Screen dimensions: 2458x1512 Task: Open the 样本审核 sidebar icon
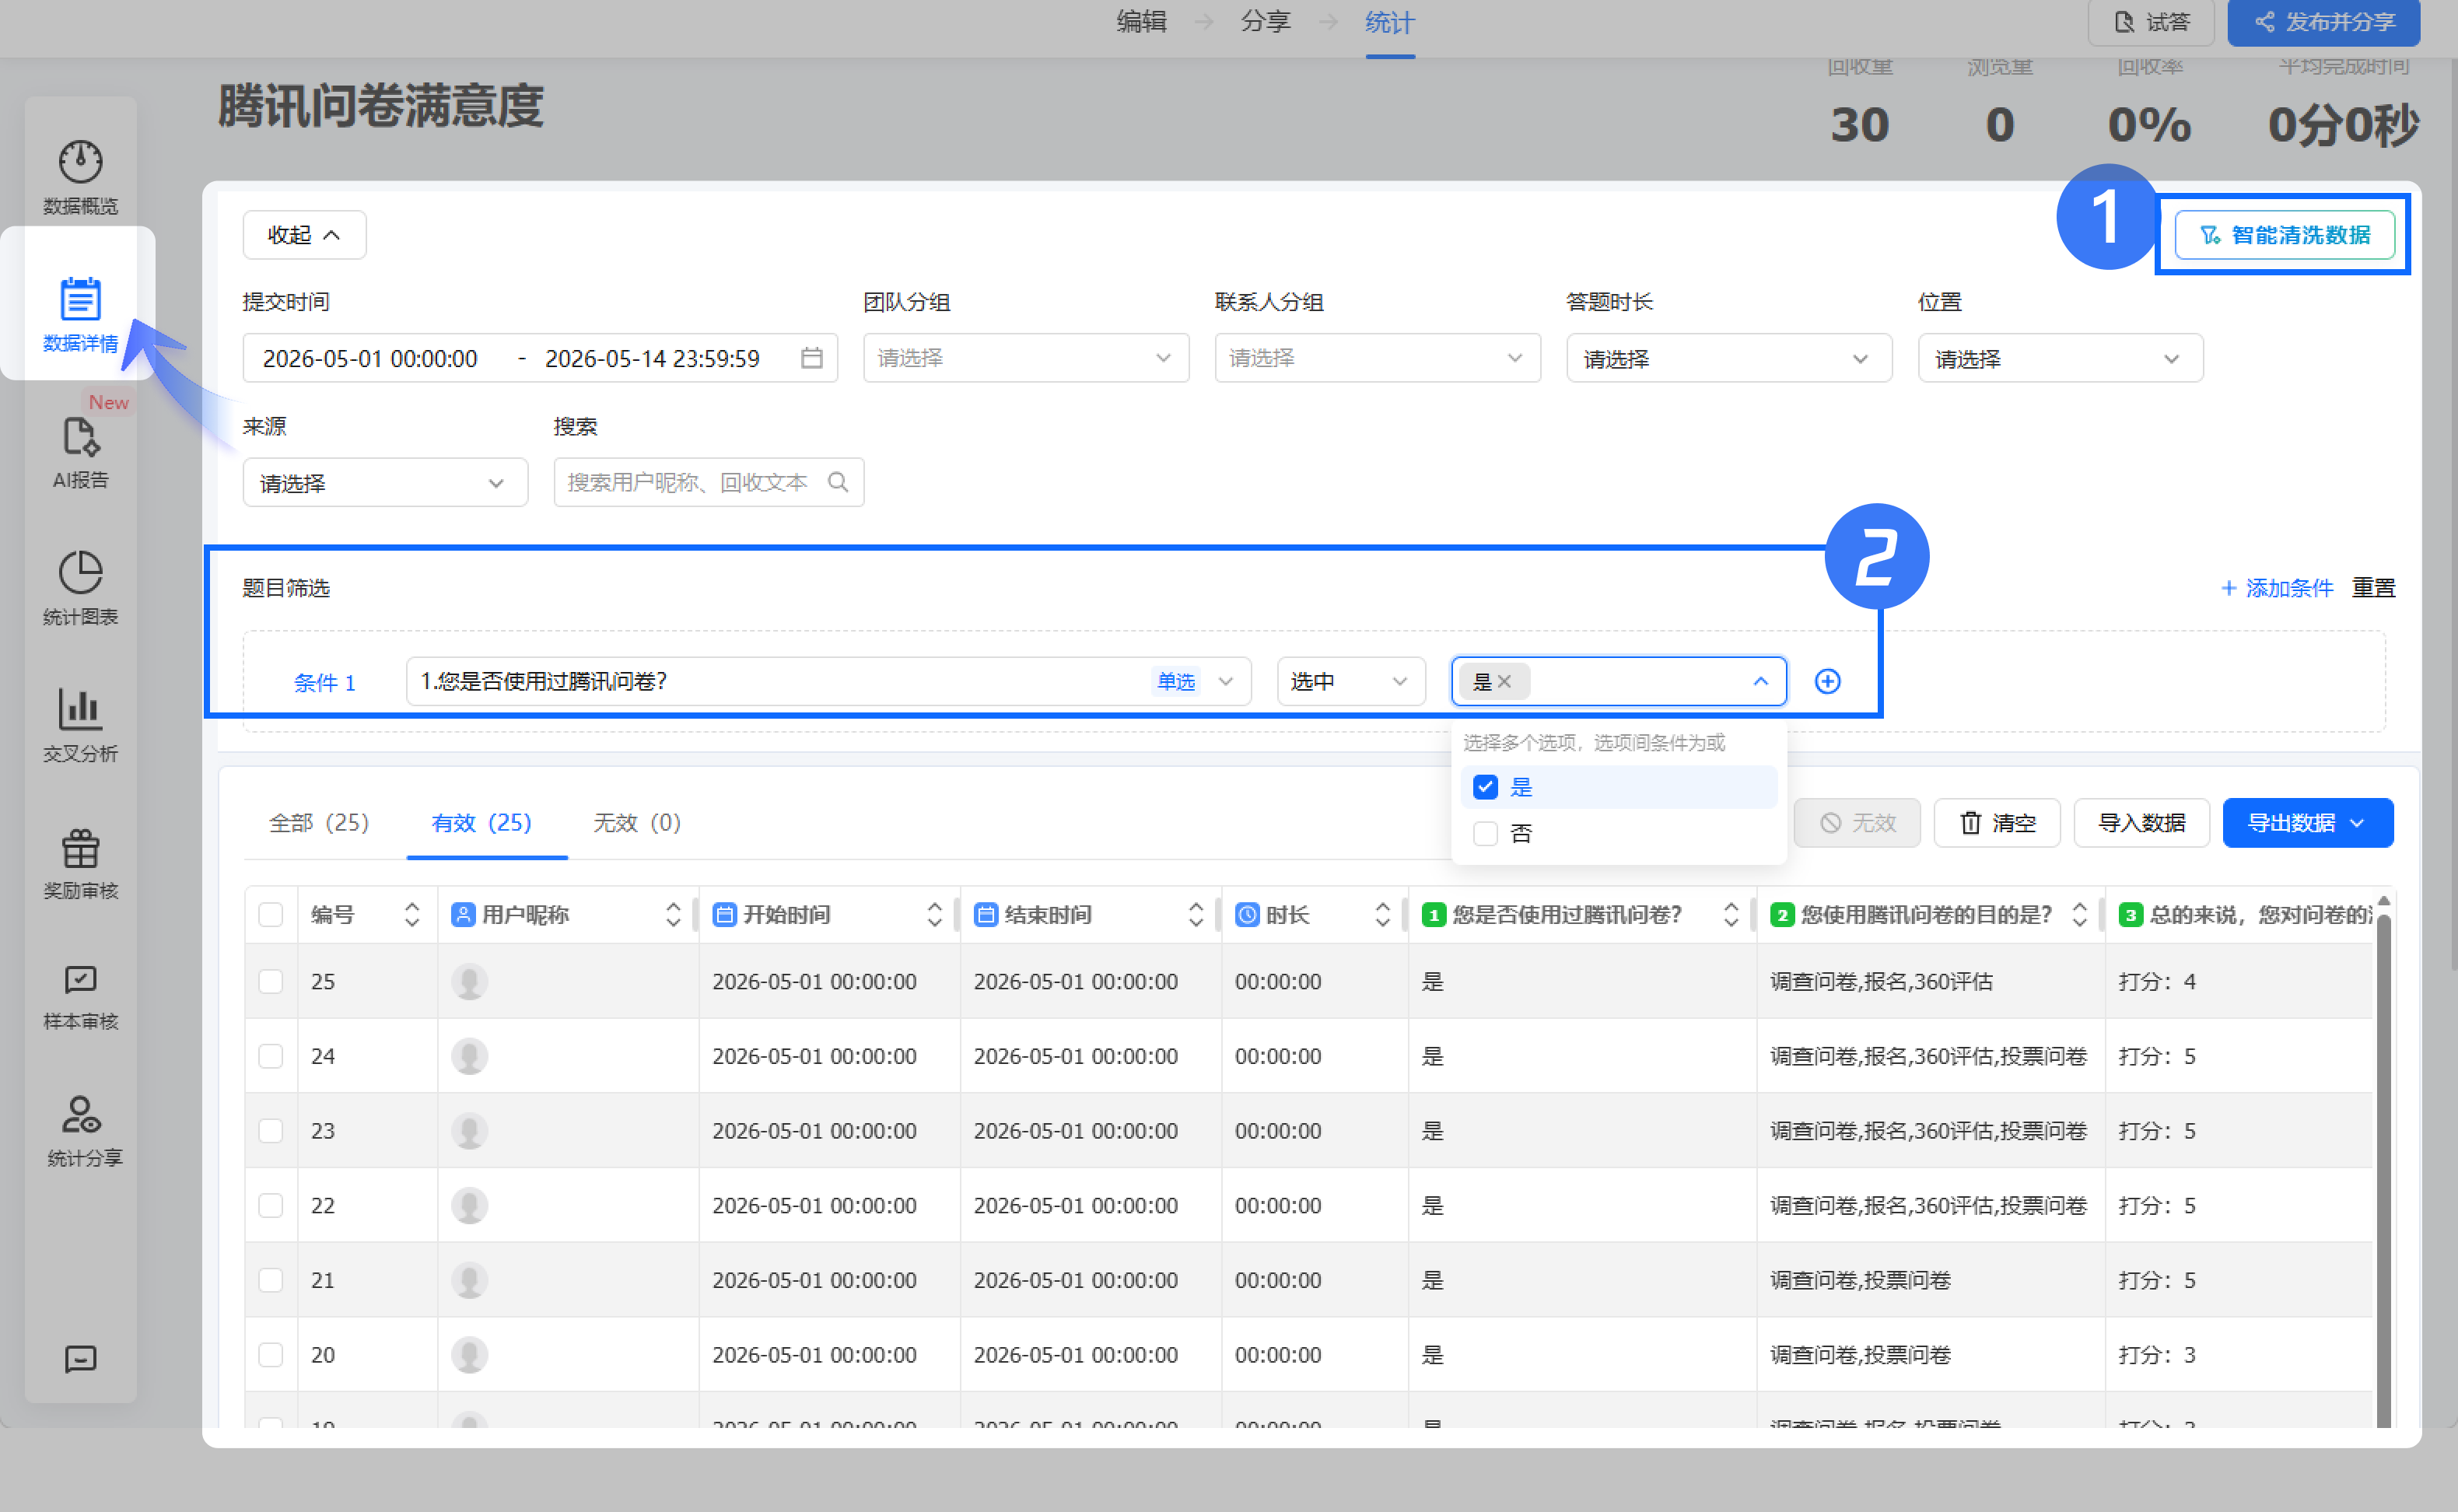point(80,980)
